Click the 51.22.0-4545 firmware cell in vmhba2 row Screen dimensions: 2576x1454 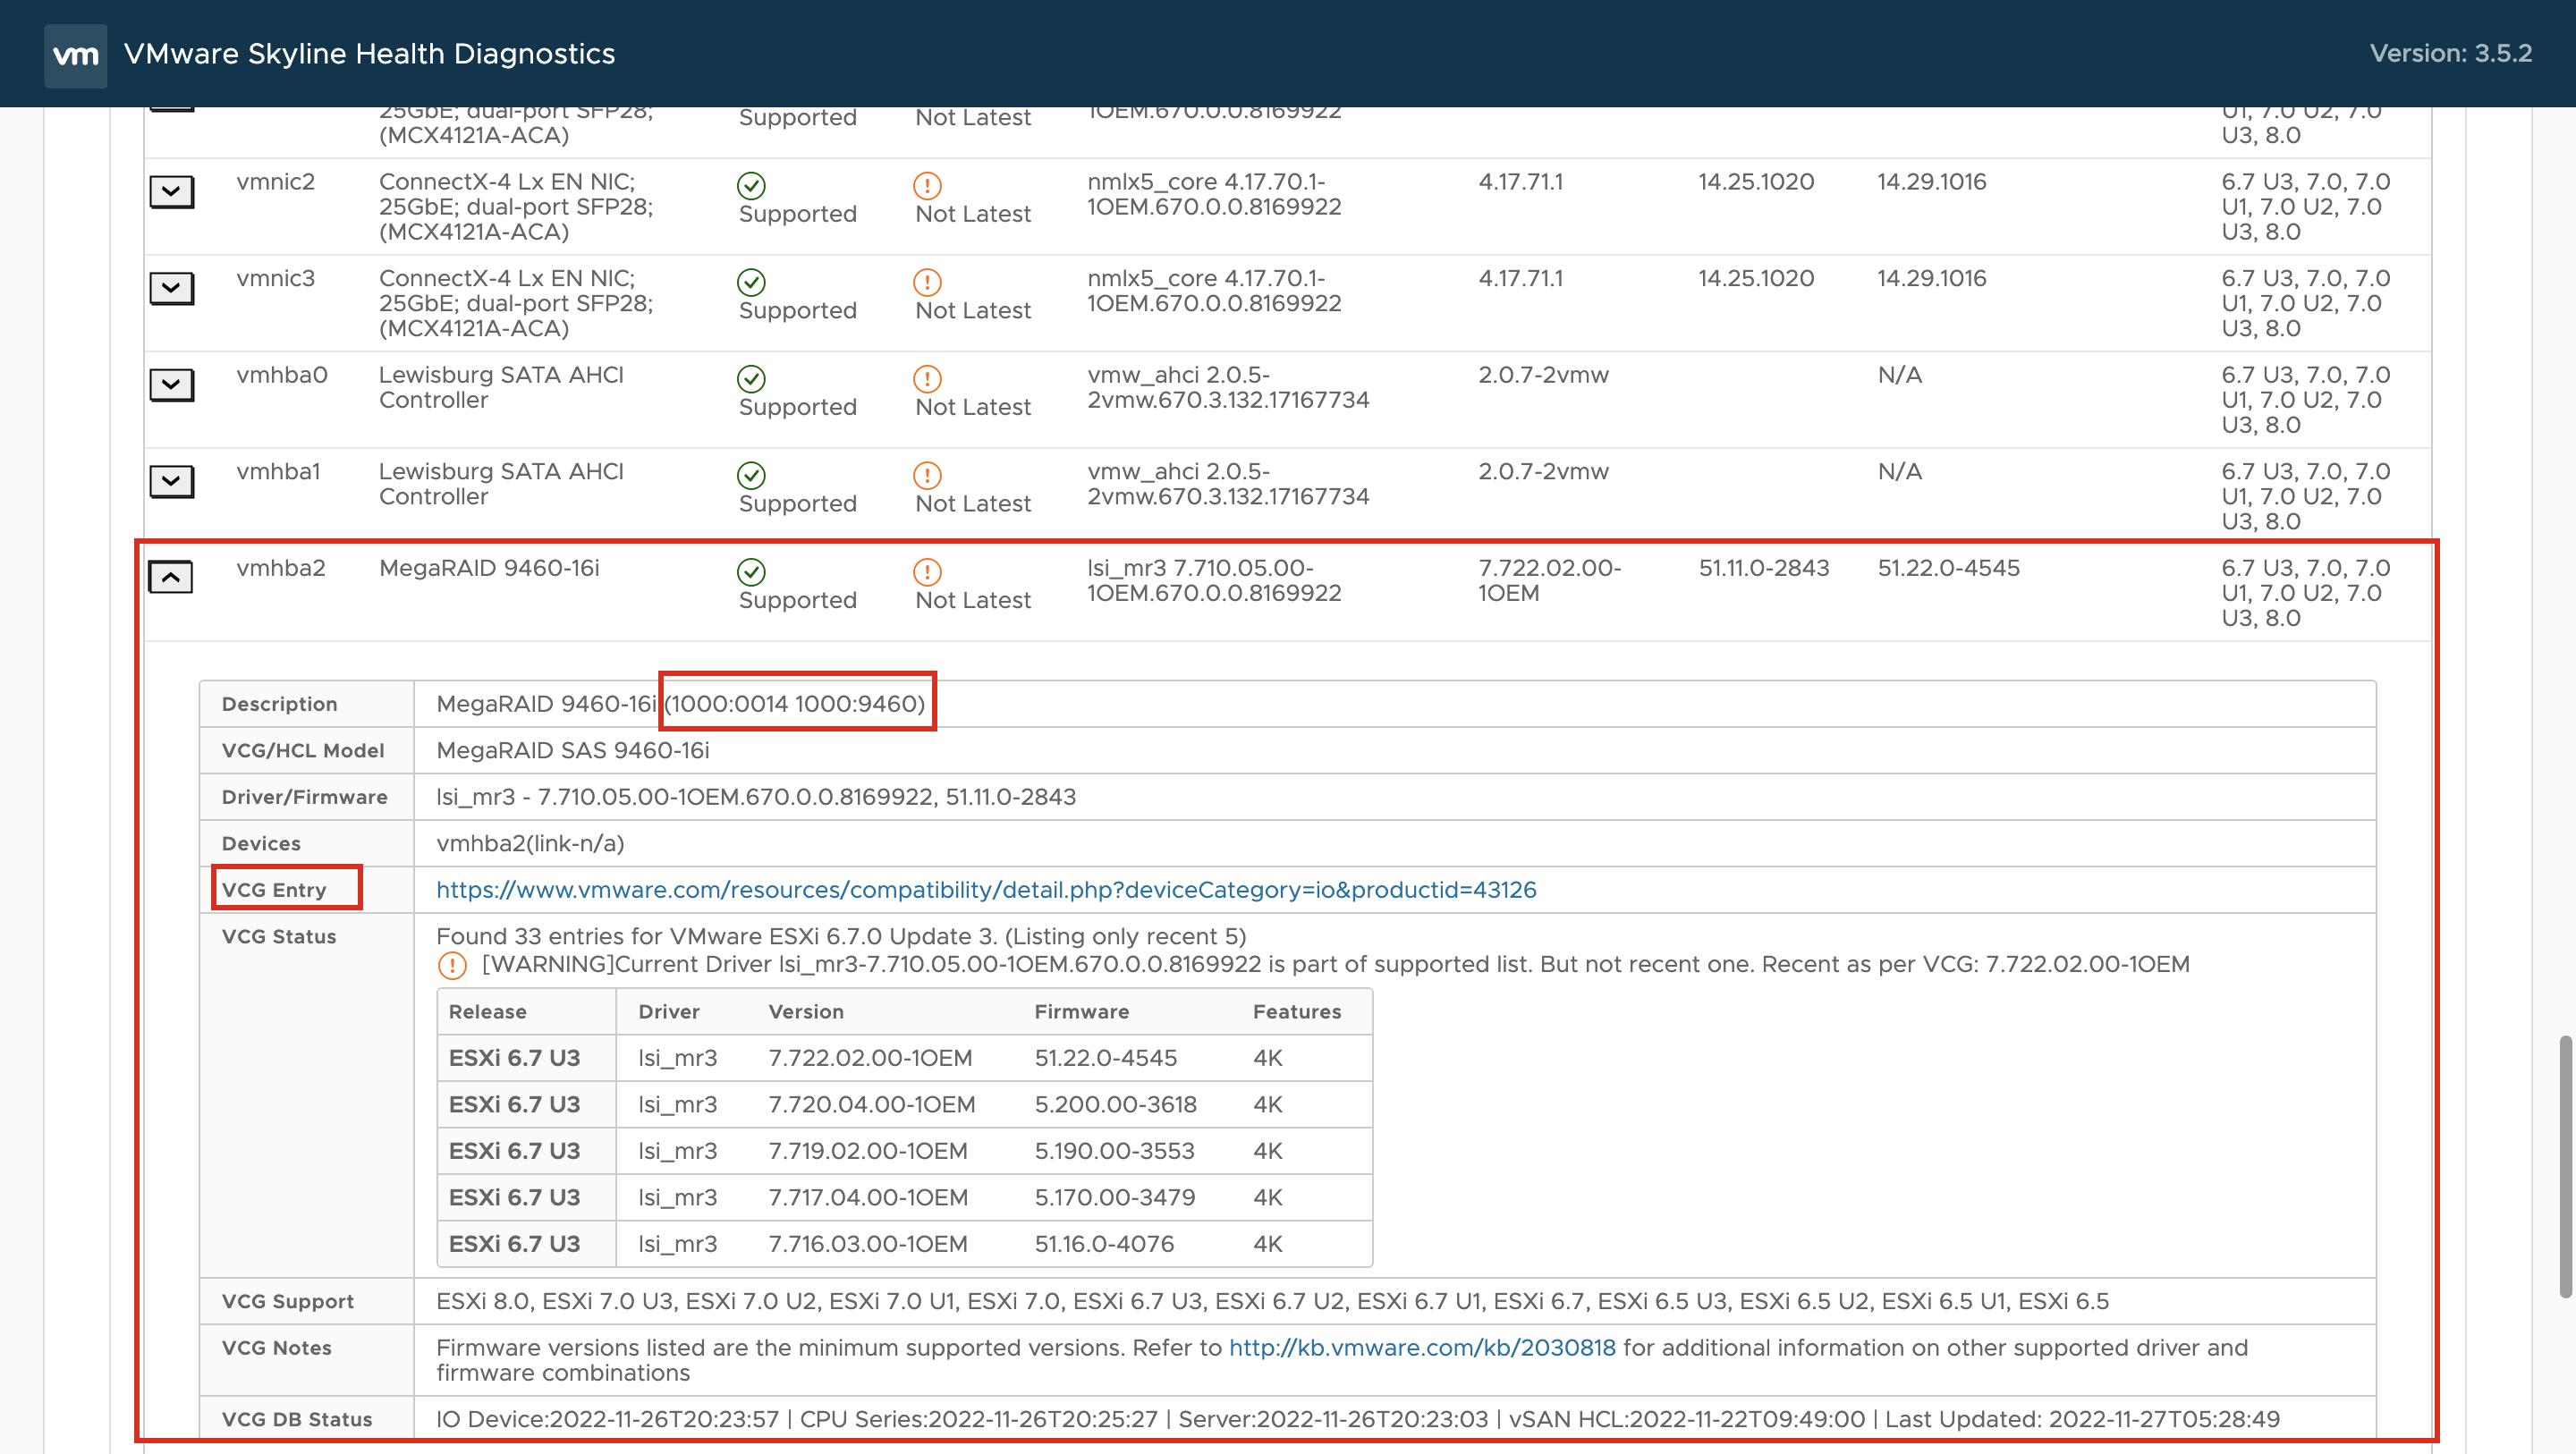pyautogui.click(x=1948, y=568)
